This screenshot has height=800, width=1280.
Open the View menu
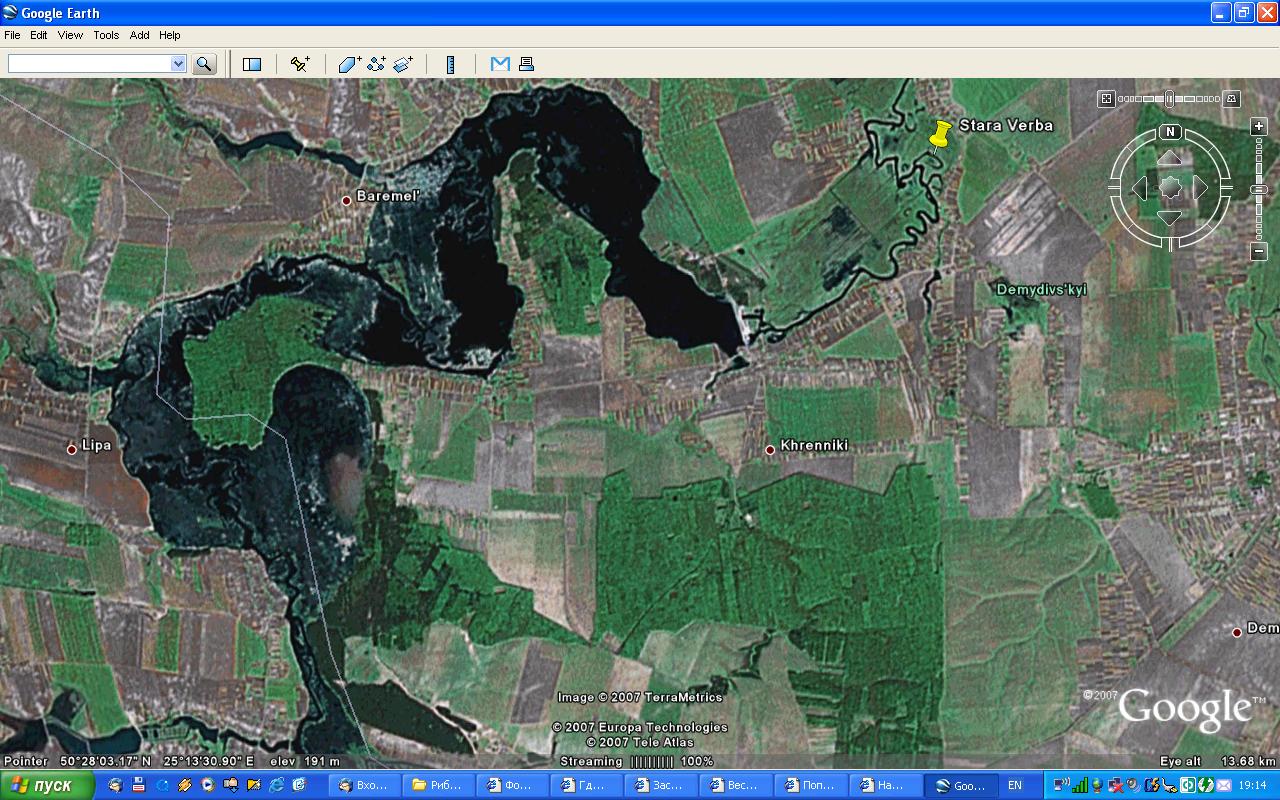[70, 35]
